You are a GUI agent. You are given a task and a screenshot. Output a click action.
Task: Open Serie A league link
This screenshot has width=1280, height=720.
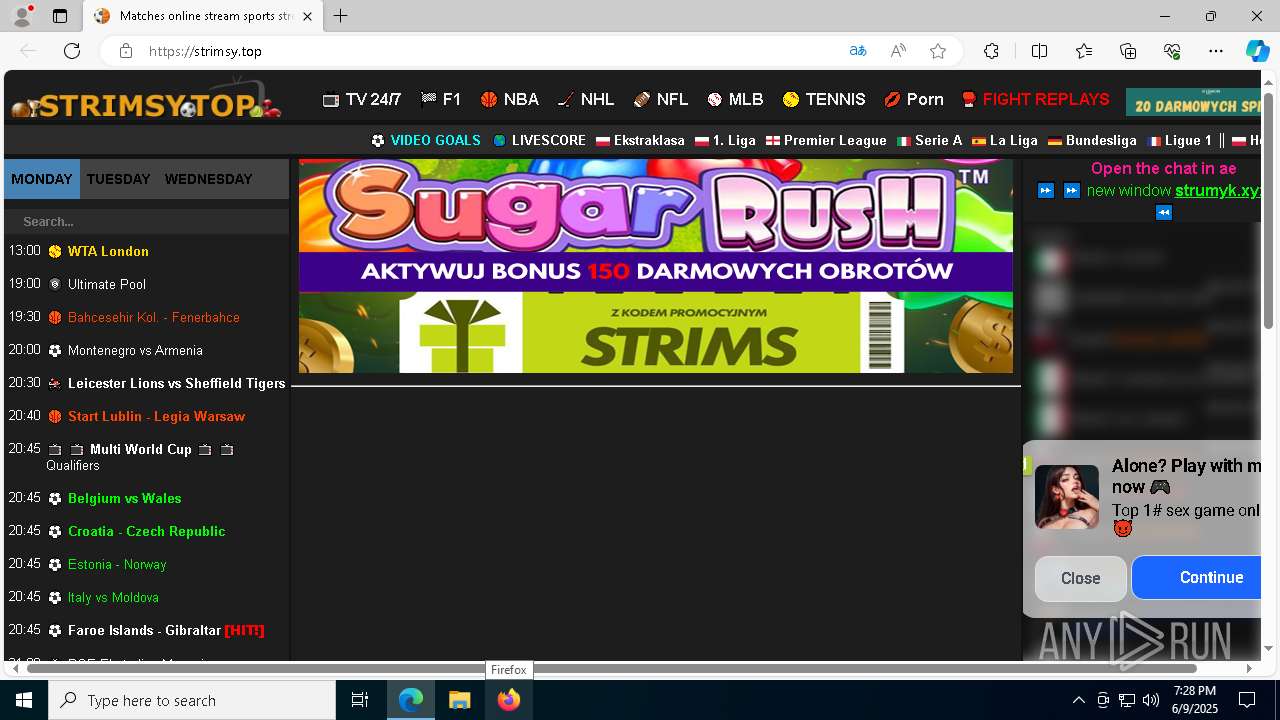click(929, 140)
